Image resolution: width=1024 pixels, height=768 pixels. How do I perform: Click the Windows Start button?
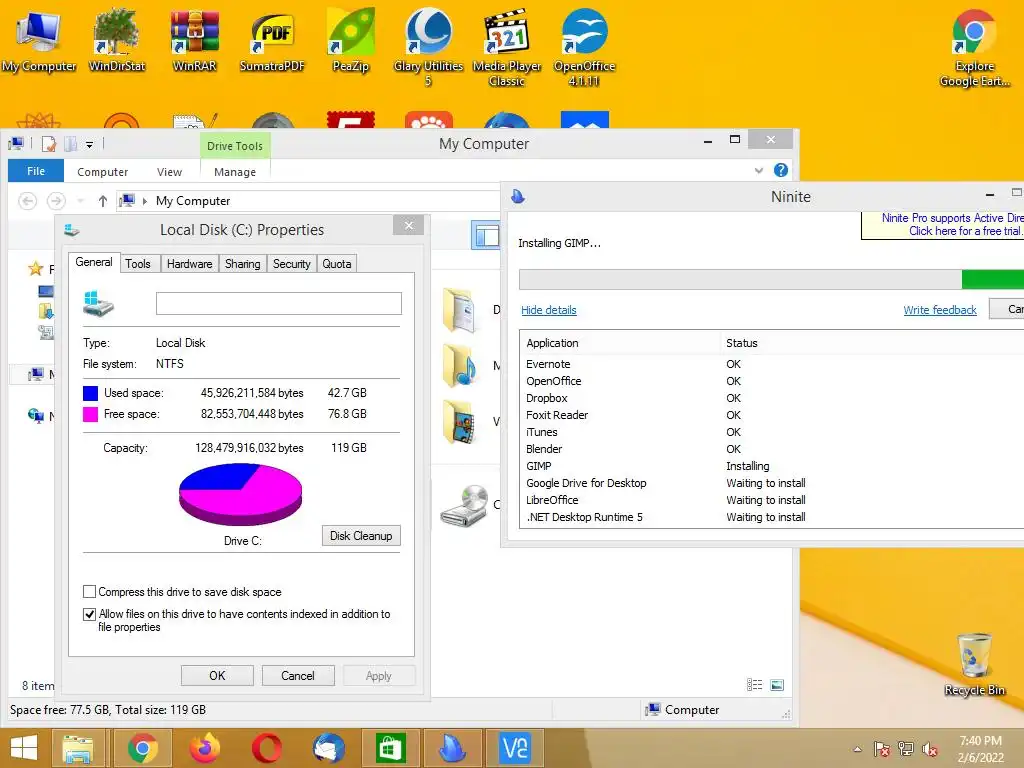point(24,748)
